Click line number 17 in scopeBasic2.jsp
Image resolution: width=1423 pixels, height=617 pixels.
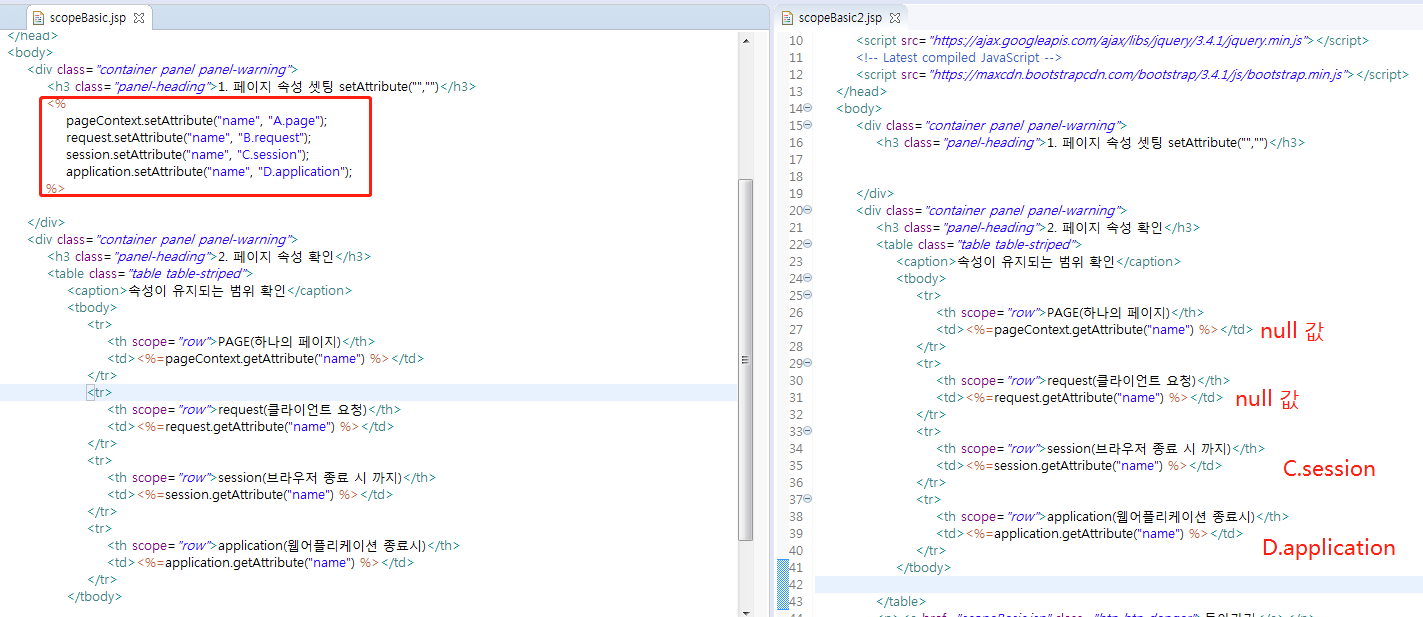click(x=795, y=159)
